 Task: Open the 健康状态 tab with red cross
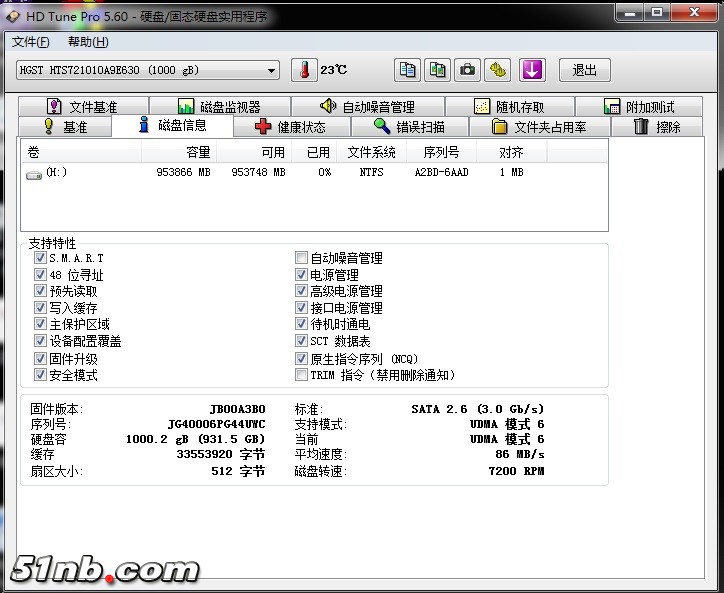291,127
